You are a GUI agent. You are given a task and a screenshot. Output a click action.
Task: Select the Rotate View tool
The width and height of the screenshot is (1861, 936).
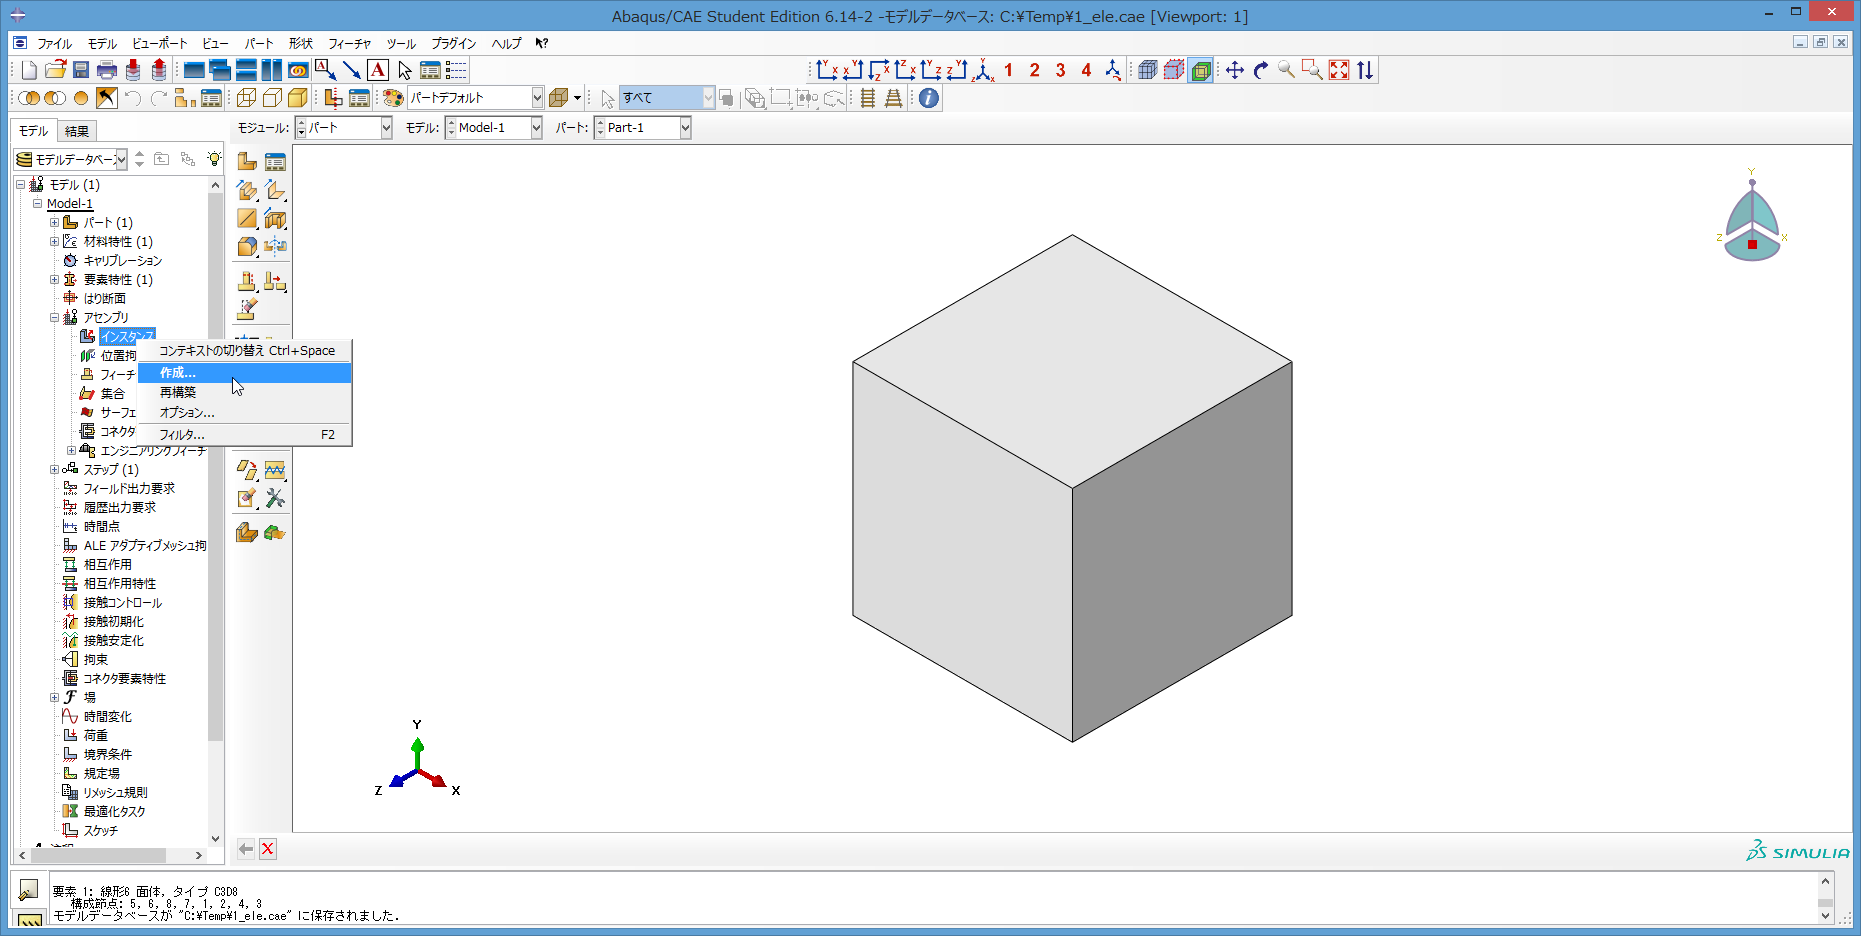[1261, 70]
